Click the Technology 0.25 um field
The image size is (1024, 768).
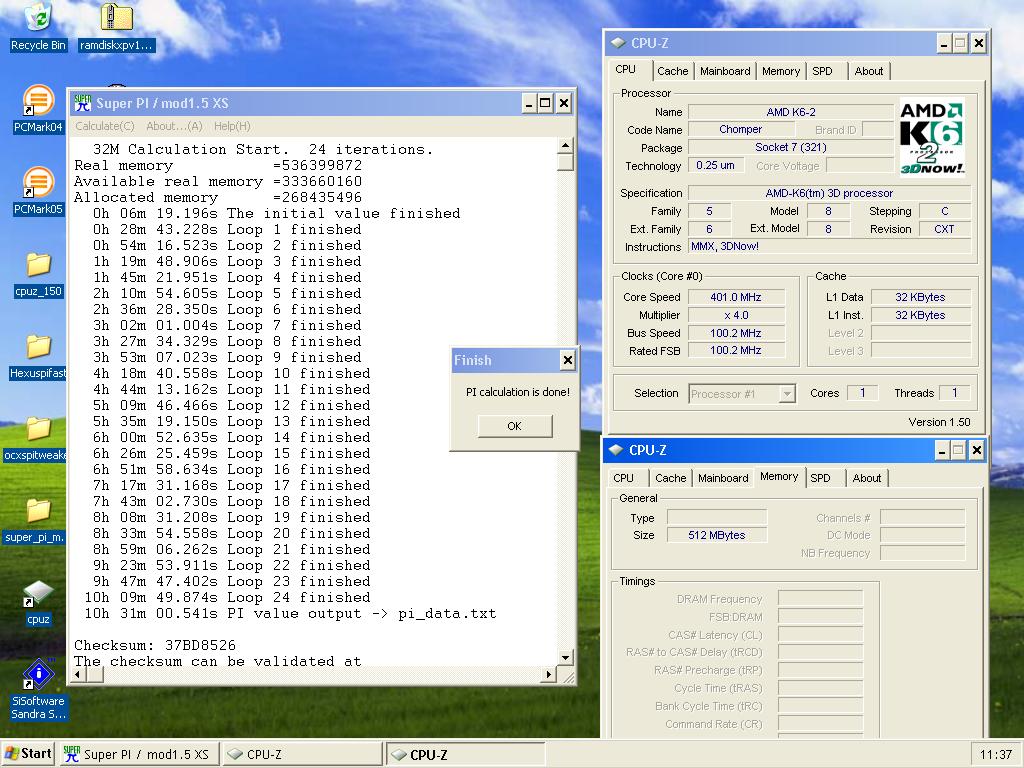(x=715, y=166)
